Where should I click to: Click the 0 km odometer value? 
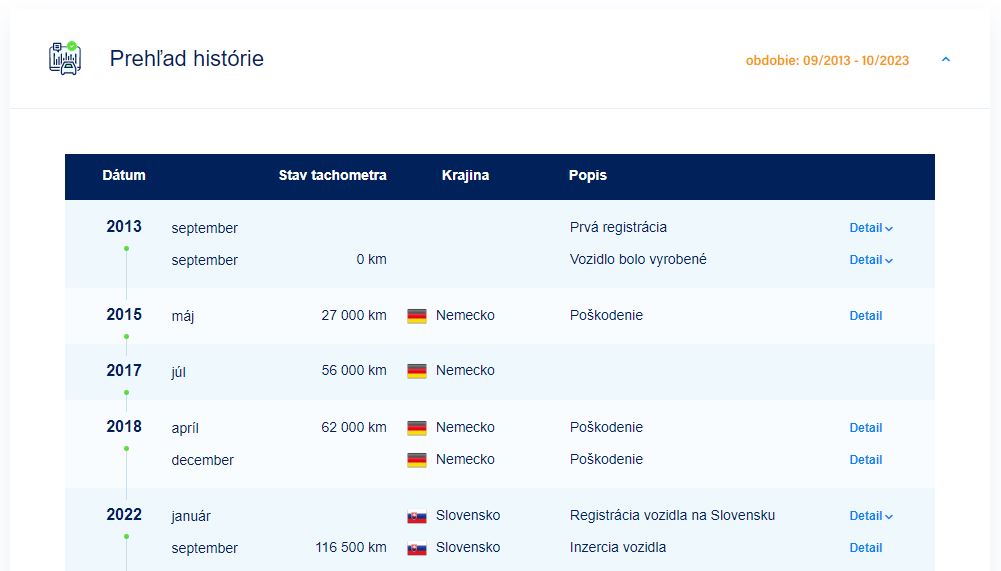pos(372,259)
